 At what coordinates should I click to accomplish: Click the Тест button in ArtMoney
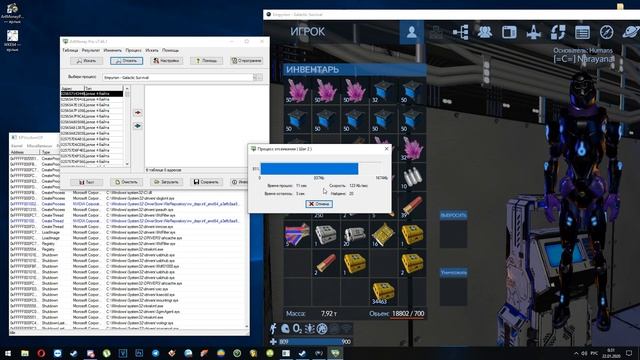tap(87, 182)
